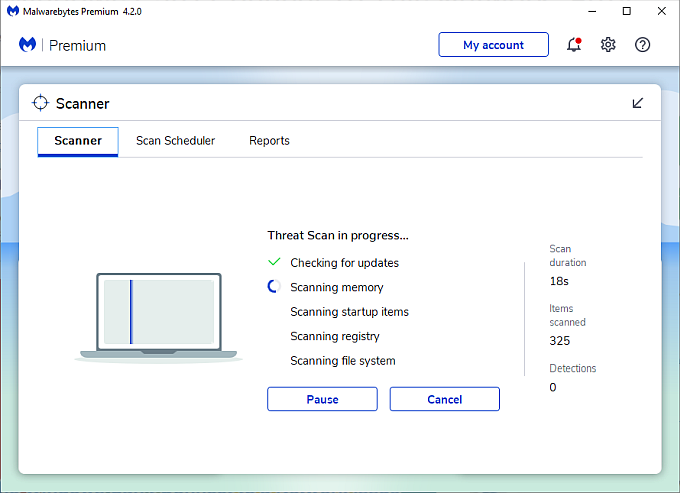Screen dimensions: 680x493
Task: Click the crosshair Scanner icon
Action: pos(40,103)
